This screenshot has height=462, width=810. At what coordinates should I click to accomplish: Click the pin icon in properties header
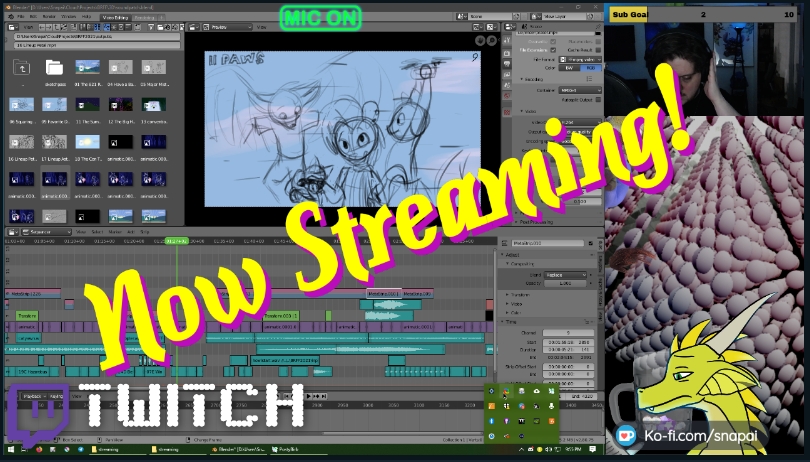pos(598,26)
